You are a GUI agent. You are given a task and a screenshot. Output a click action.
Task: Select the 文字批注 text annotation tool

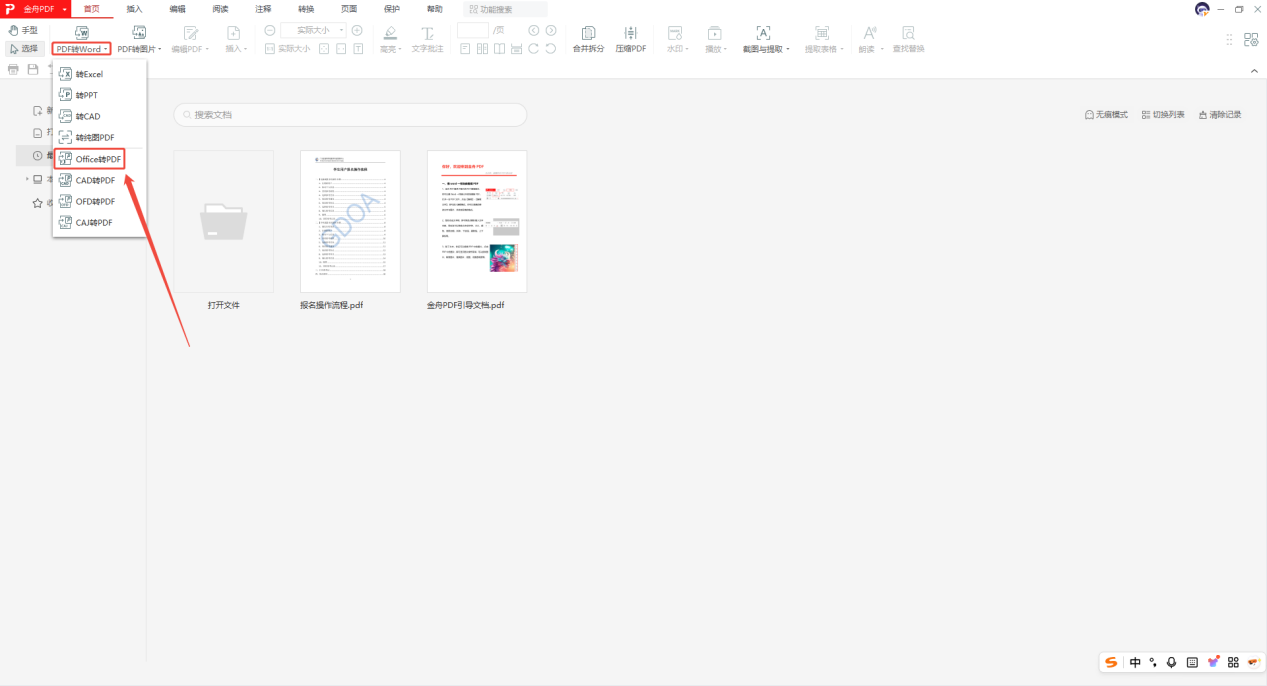(427, 40)
